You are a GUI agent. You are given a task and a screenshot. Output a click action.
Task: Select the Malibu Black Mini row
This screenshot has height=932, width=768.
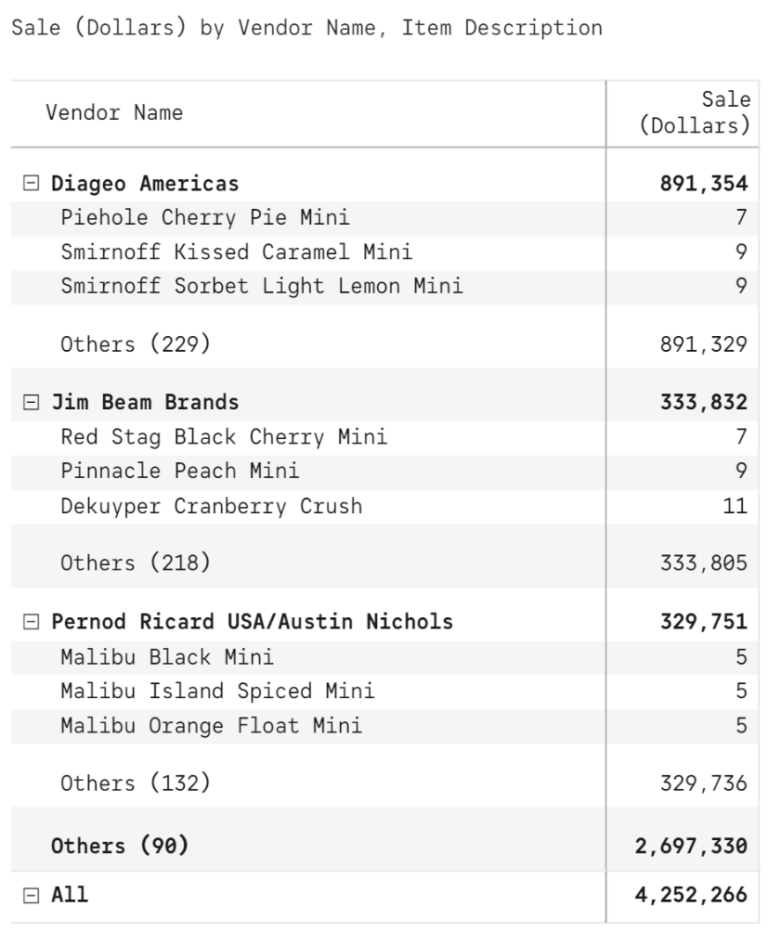pyautogui.click(x=167, y=657)
